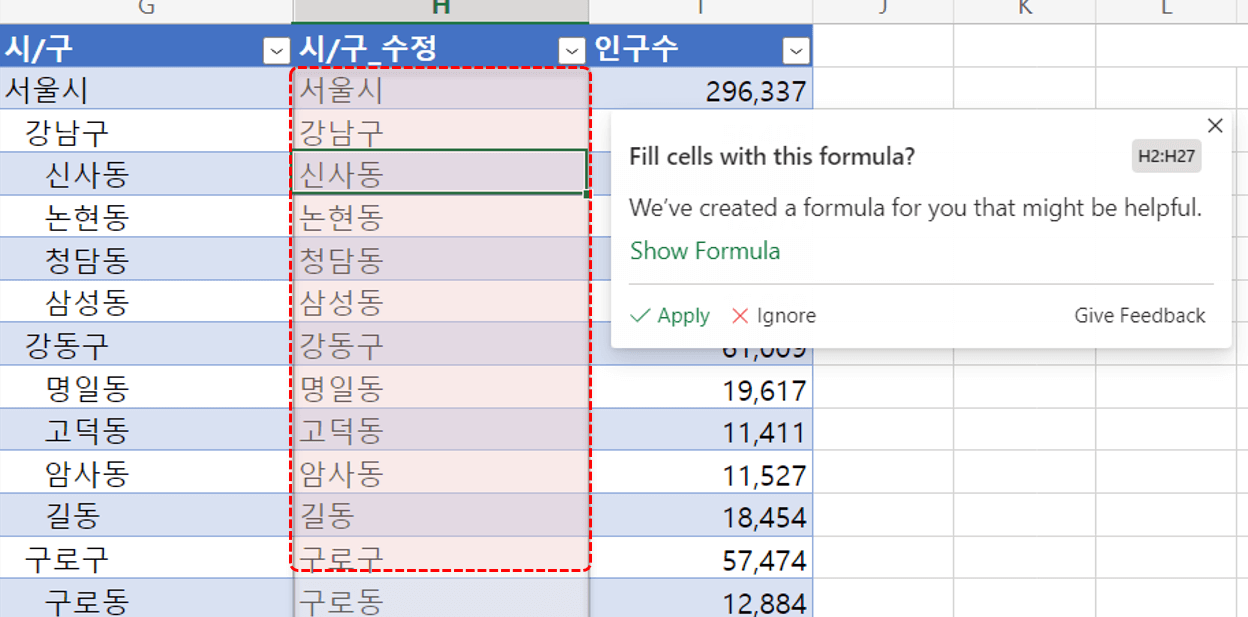
Task: Select the 길동 cell in 시/구_수정 column
Action: [441, 516]
